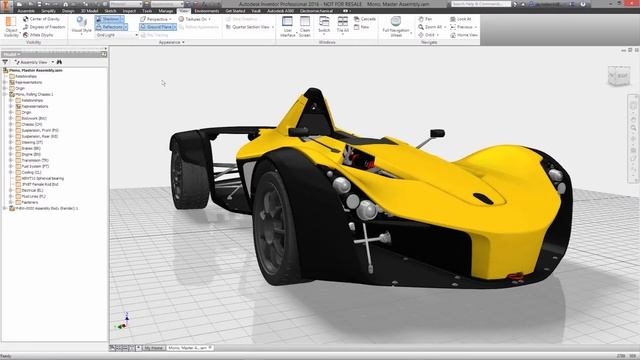Open the Shadows options arrow
Screen dimensions: 640x360
(122, 19)
